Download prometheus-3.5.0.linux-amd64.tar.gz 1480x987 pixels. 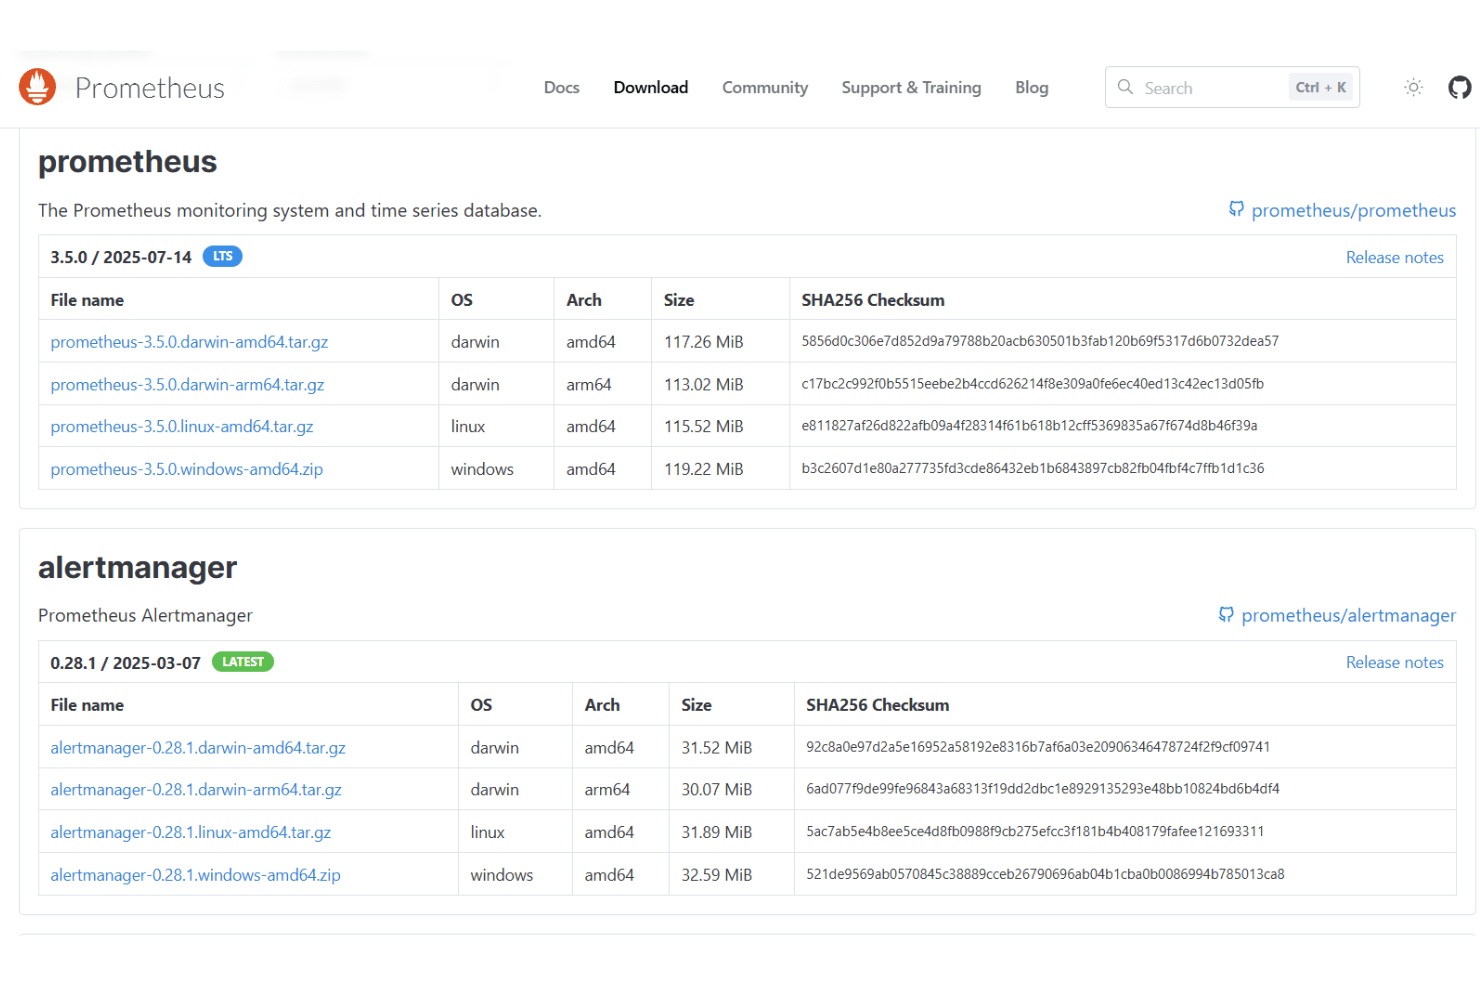pyautogui.click(x=182, y=426)
